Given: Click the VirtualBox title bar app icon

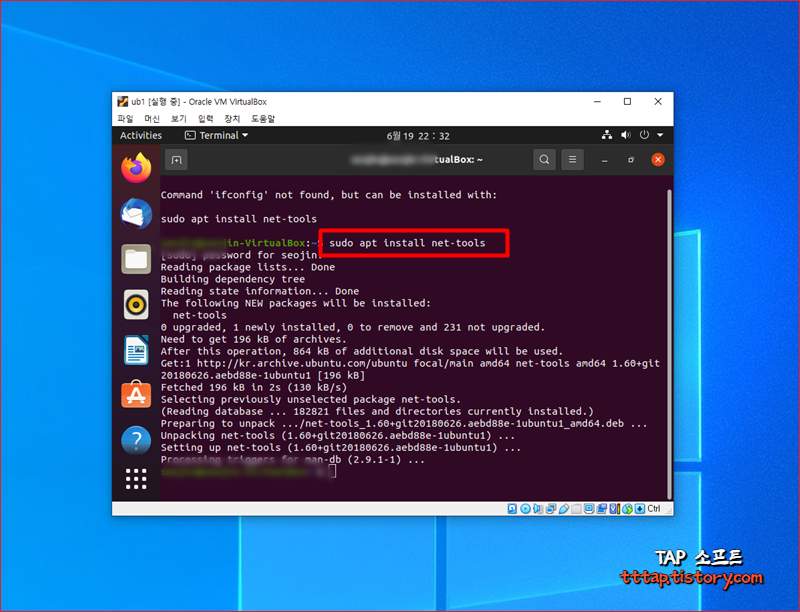Looking at the screenshot, I should click(x=122, y=101).
